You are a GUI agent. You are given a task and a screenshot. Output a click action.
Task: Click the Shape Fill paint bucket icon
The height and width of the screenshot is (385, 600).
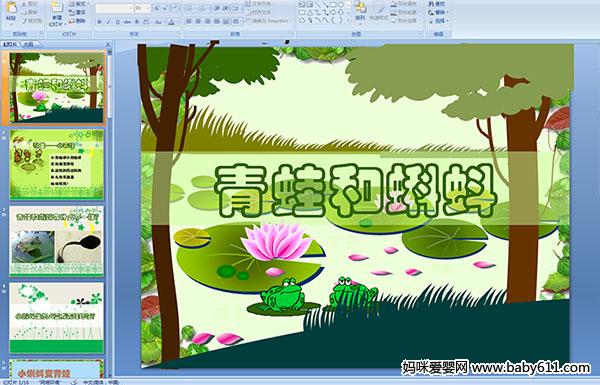point(394,4)
